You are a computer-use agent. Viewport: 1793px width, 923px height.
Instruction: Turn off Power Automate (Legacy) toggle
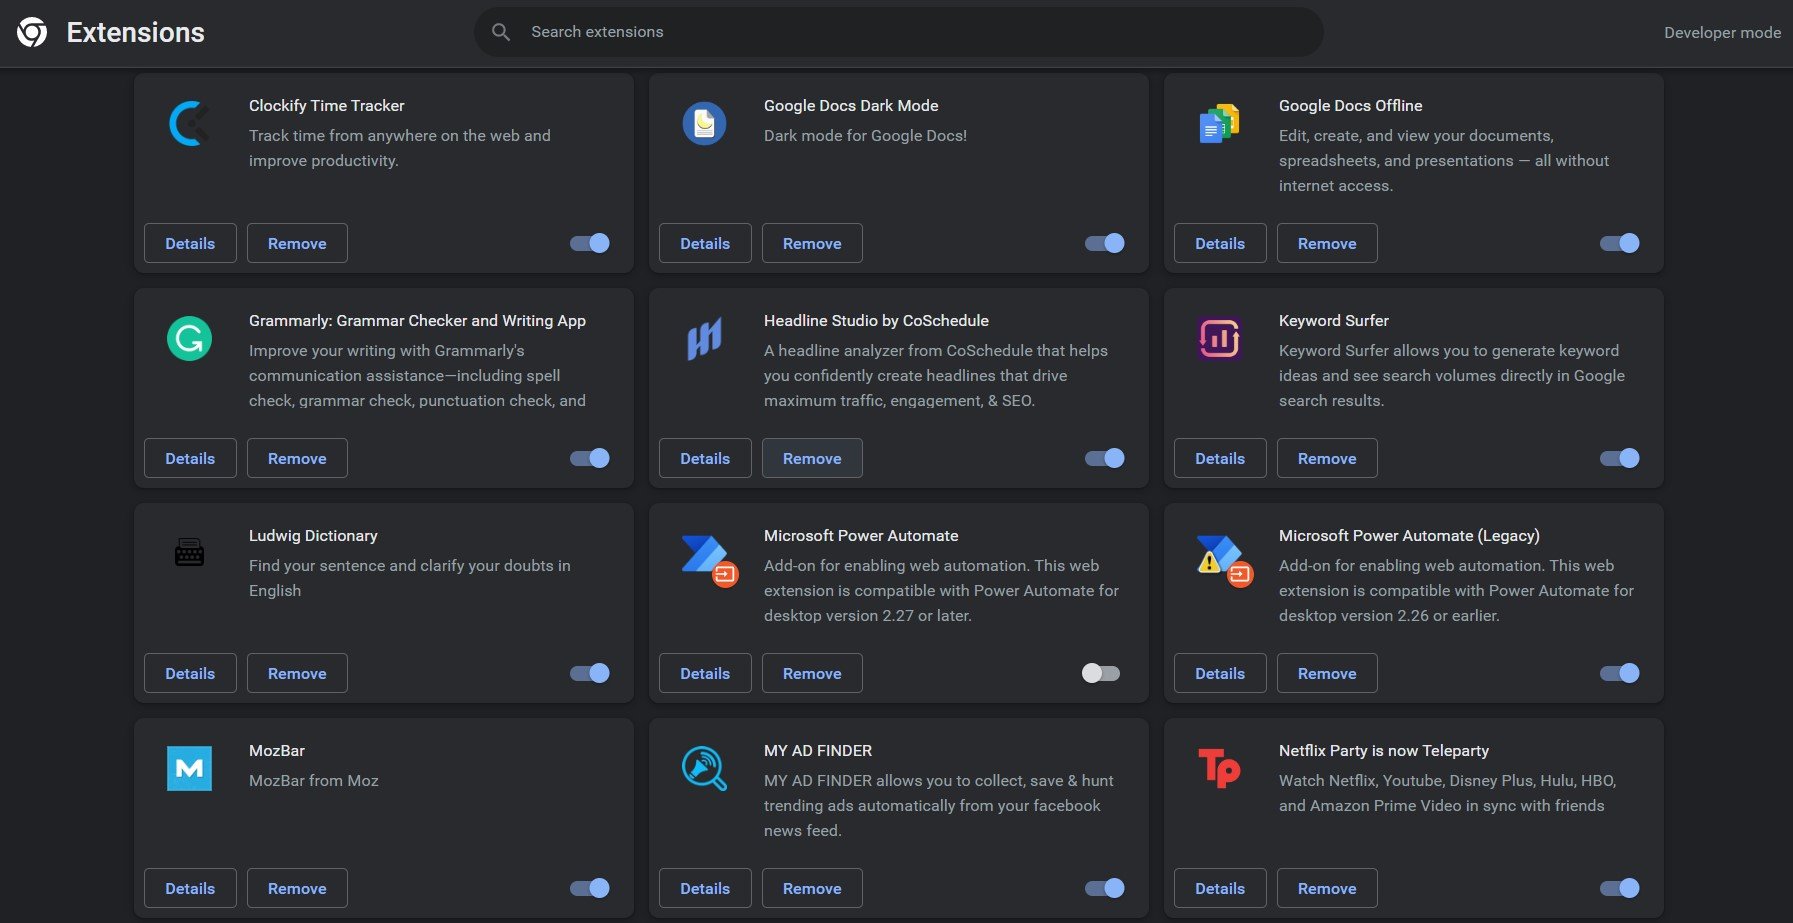pyautogui.click(x=1620, y=673)
